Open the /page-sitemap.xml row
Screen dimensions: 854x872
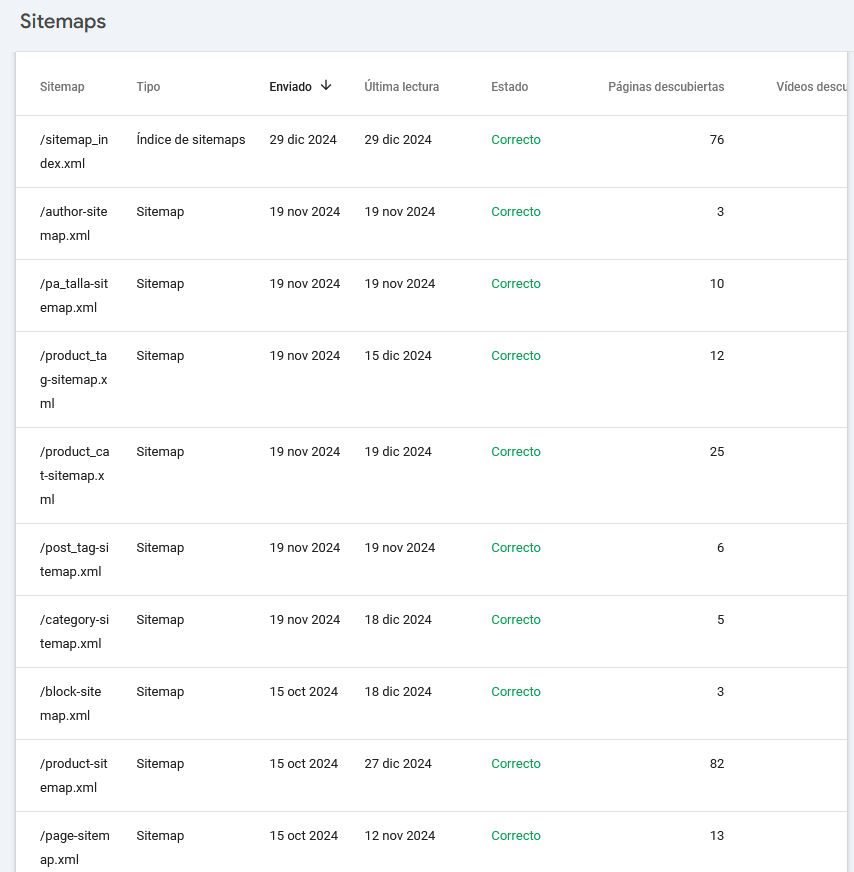(431, 842)
